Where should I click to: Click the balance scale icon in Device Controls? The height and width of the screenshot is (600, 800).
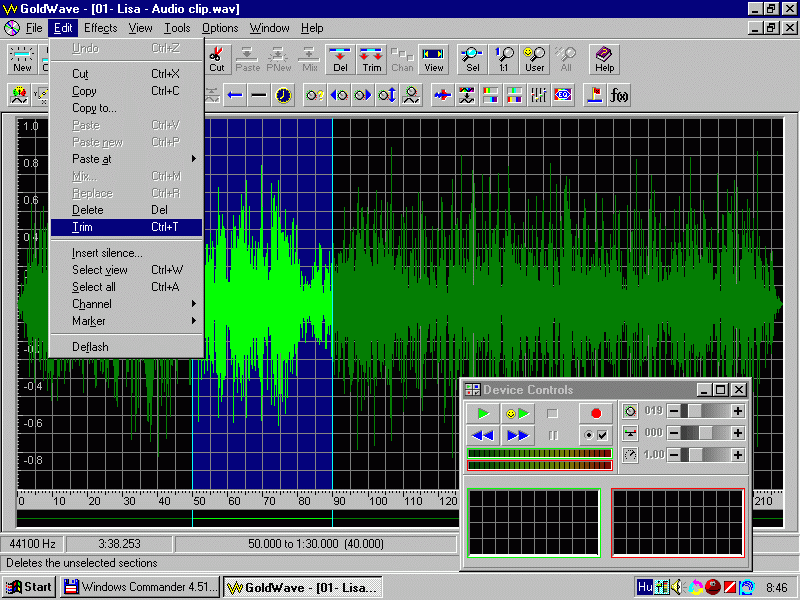pos(630,433)
